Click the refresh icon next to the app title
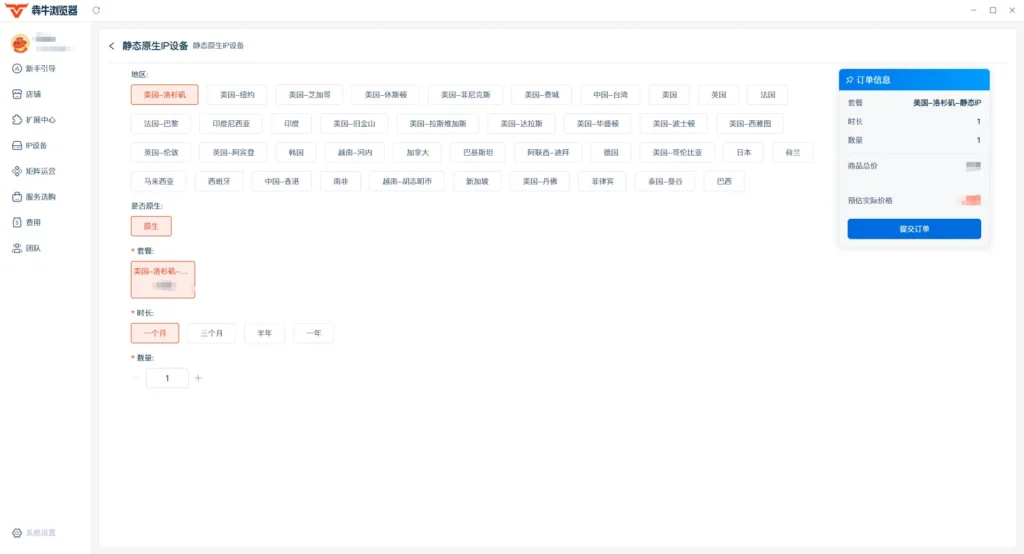 (x=96, y=10)
